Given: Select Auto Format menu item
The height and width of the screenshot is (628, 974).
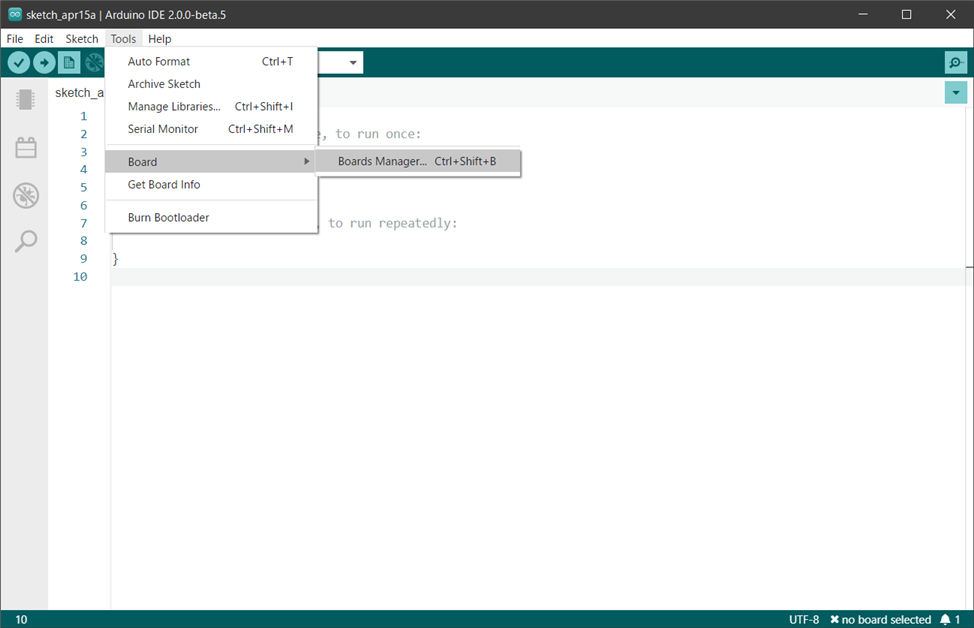Looking at the screenshot, I should coord(211,61).
